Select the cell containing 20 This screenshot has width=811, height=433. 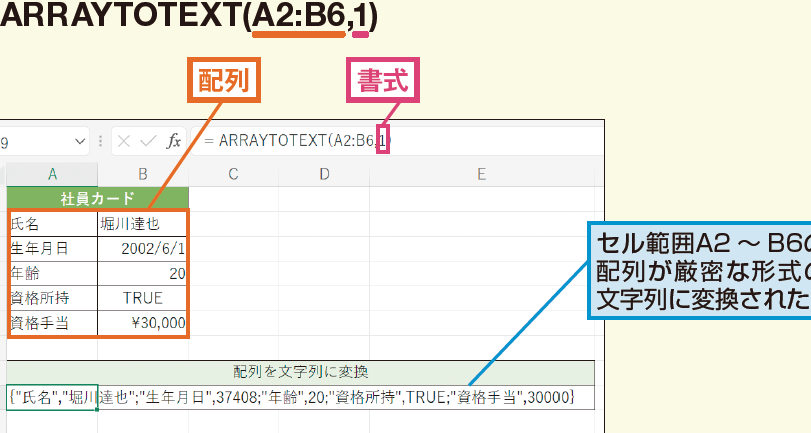pos(143,274)
